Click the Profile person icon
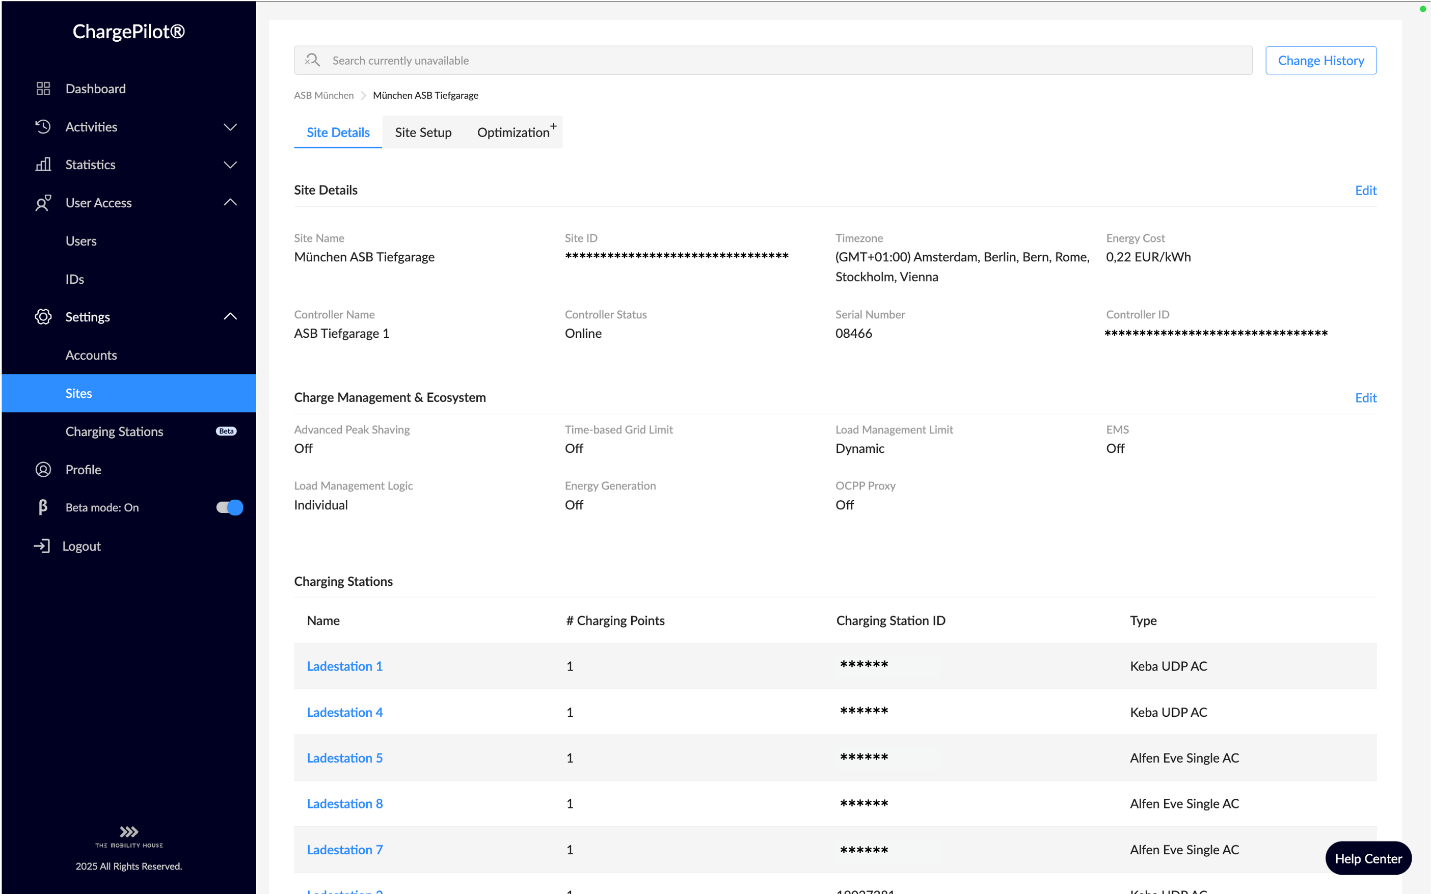Screen dimensions: 1431x894 (x=43, y=470)
